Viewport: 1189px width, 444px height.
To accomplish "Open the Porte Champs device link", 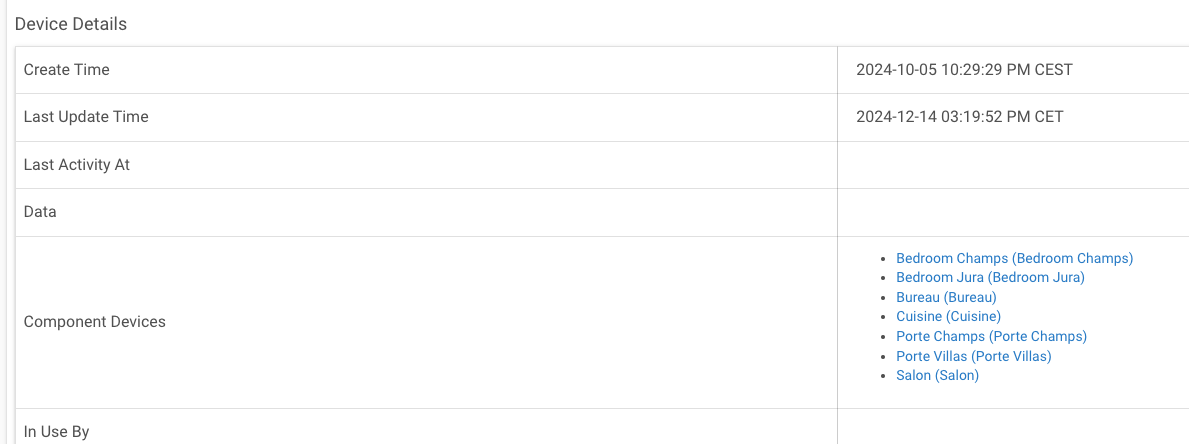I will 991,336.
